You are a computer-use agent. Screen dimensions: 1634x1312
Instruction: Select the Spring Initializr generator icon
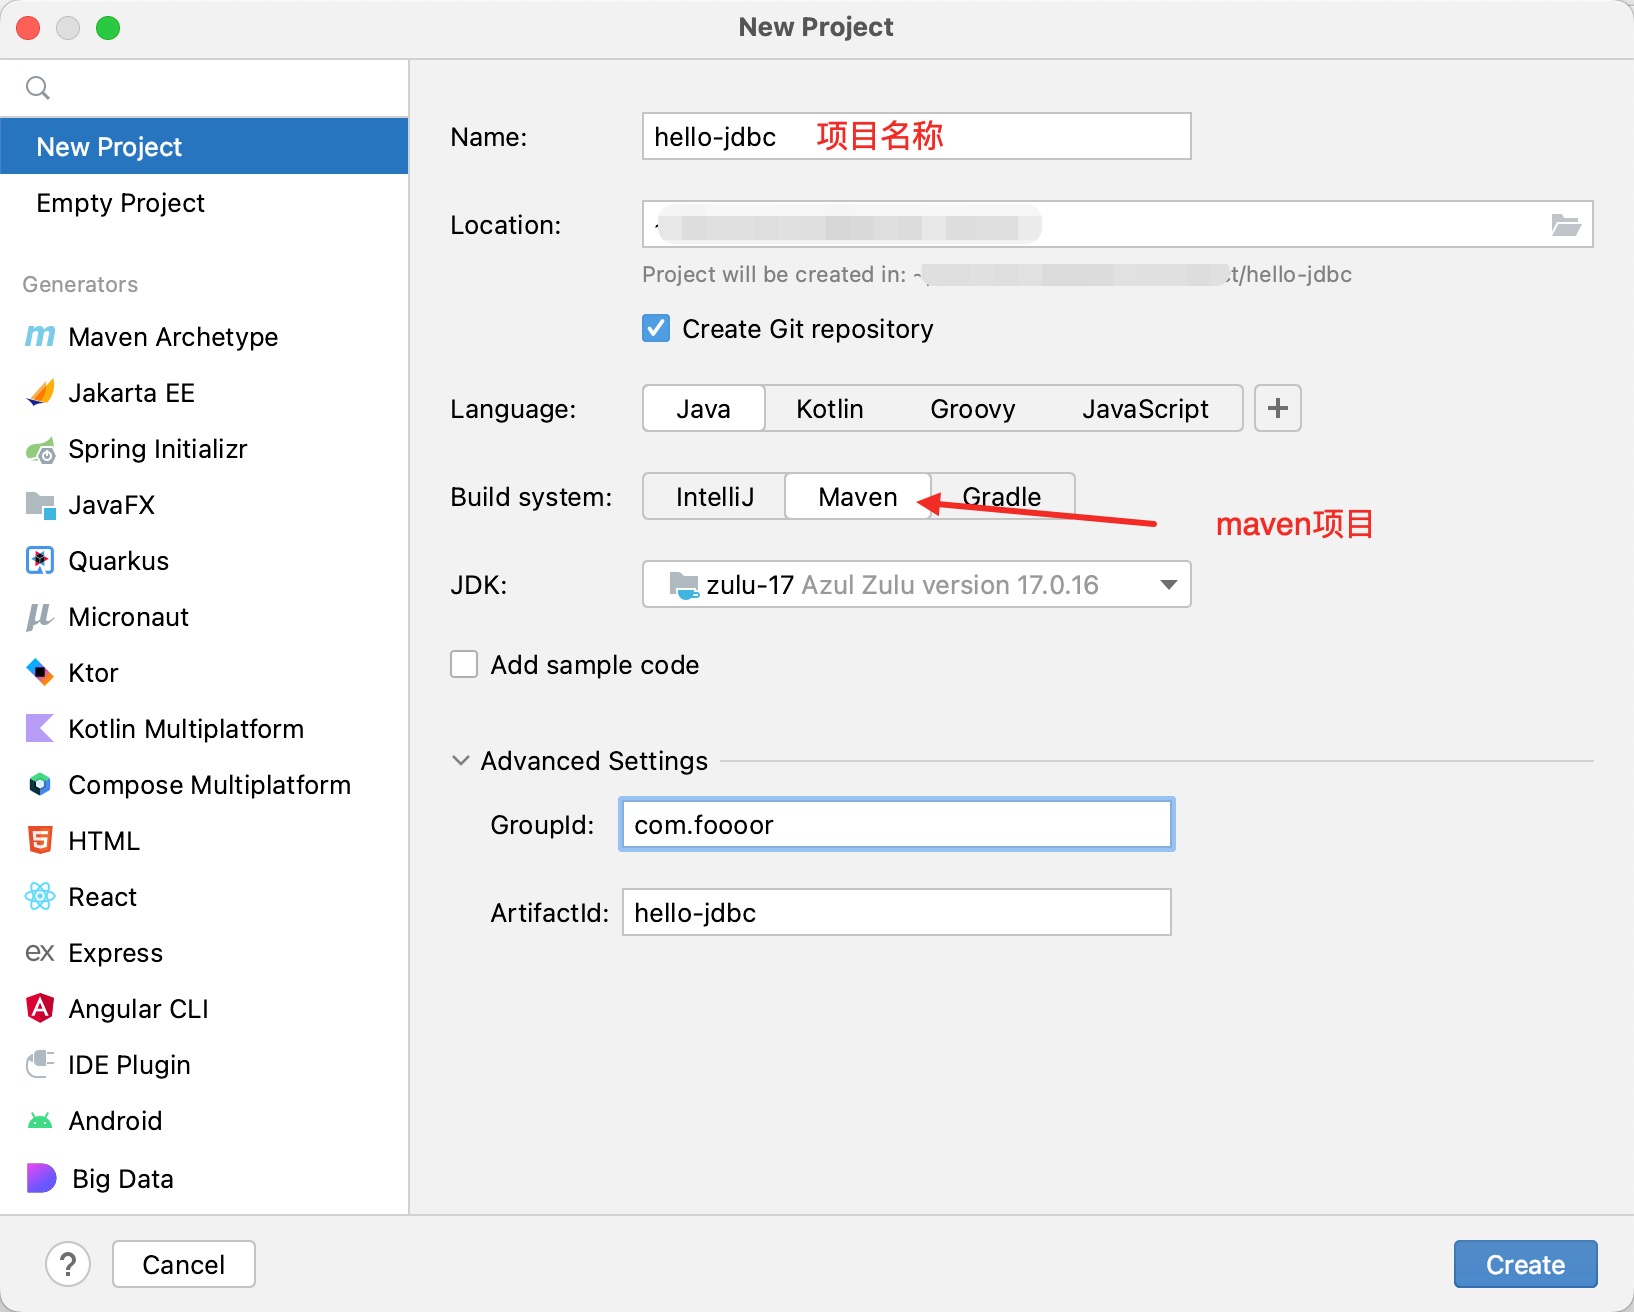click(x=40, y=450)
